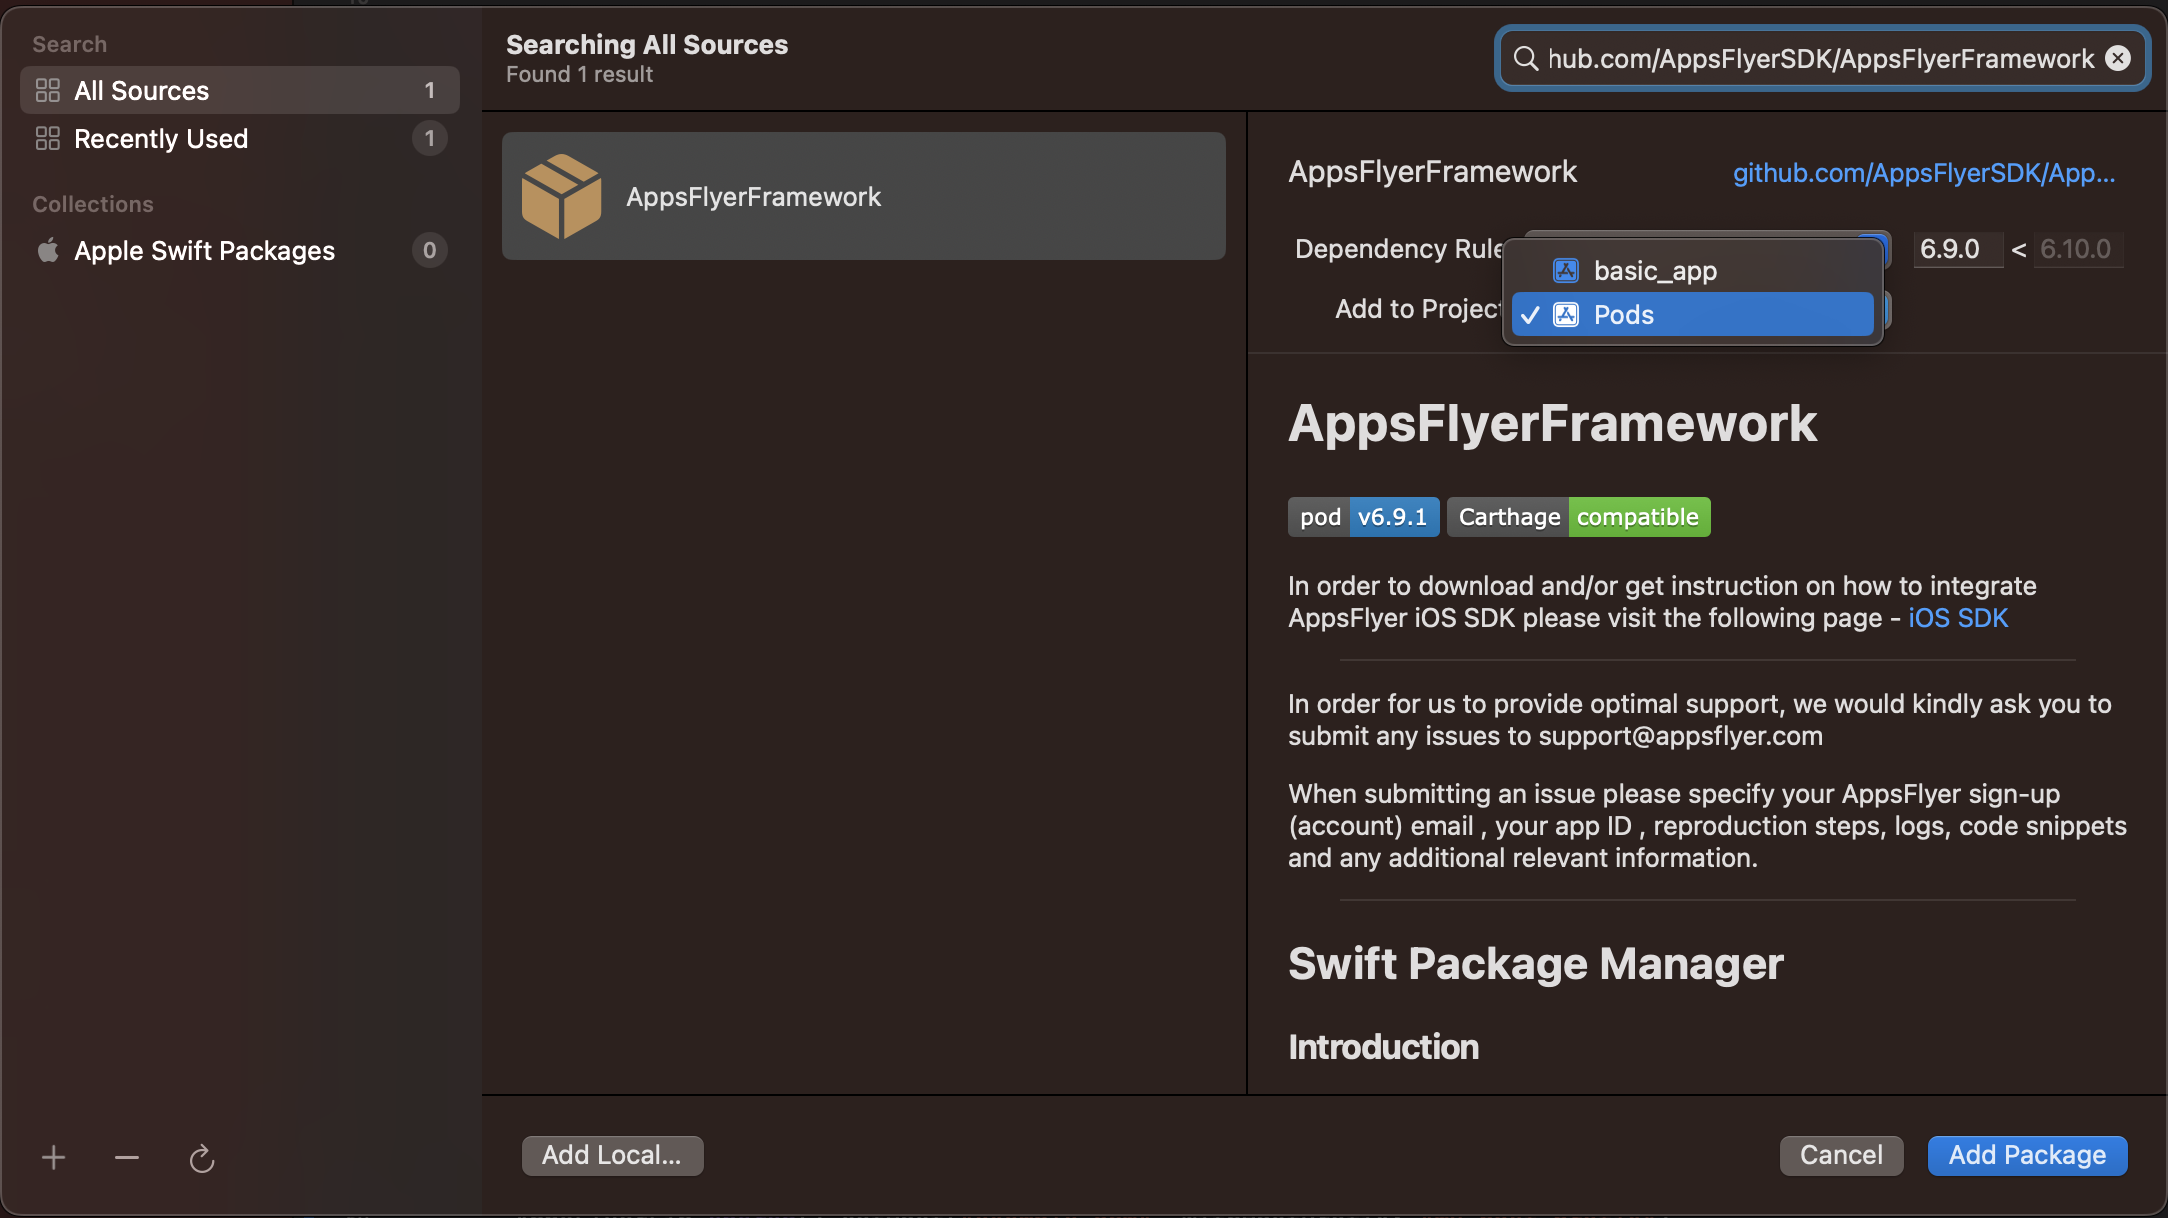Click the package URL search field
The image size is (2168, 1218).
click(1820, 59)
